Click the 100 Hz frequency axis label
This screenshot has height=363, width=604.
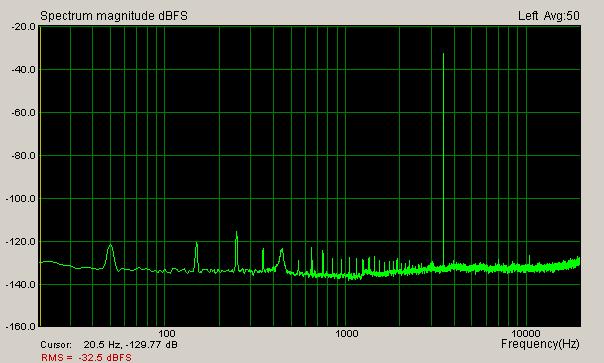pyautogui.click(x=167, y=333)
